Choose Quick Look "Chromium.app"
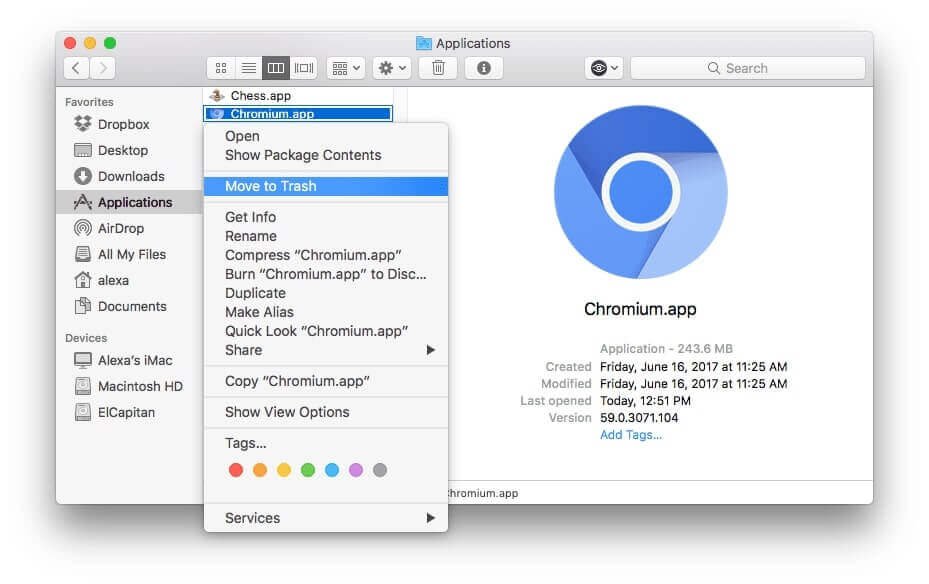The width and height of the screenshot is (929, 584). point(326,331)
